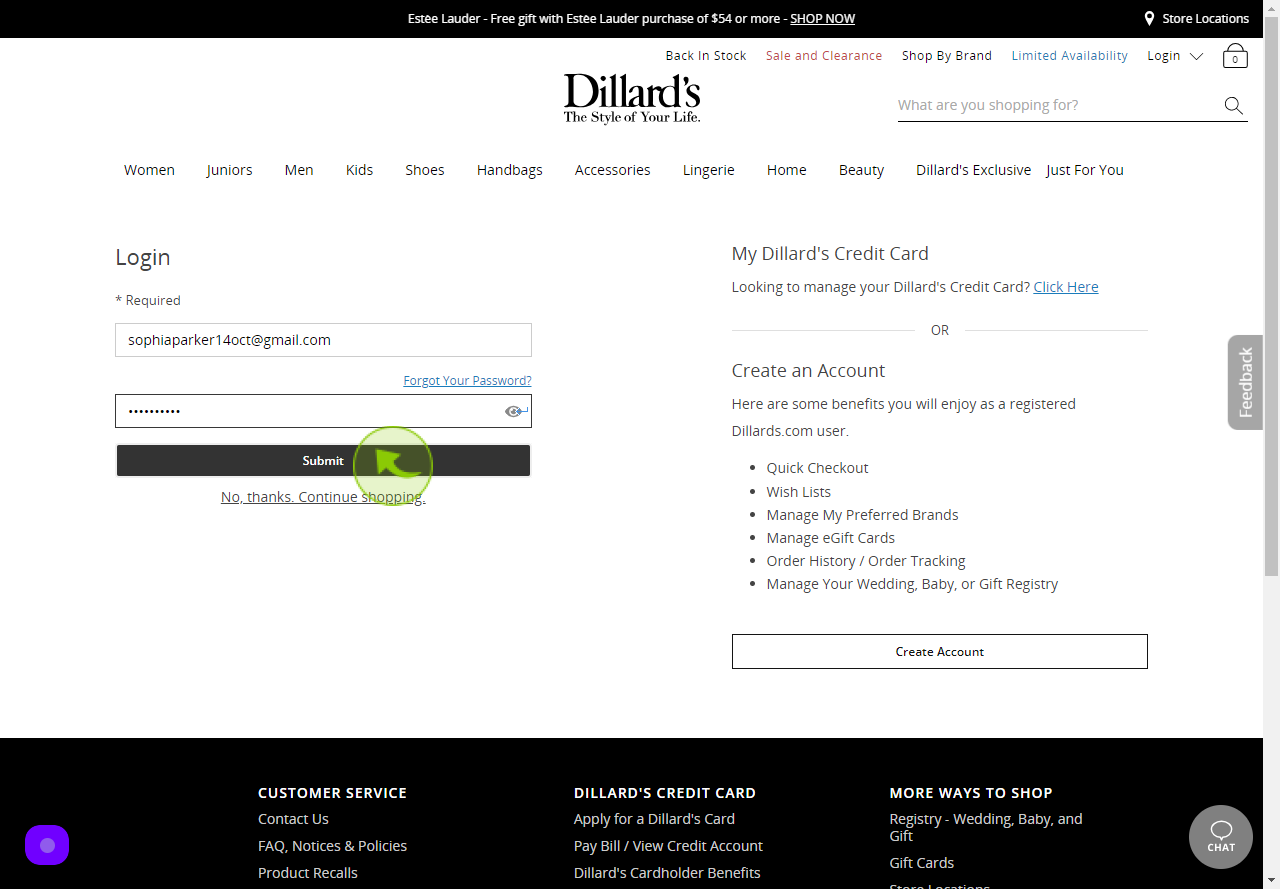Open the Accessories menu
1280x889 pixels.
(x=613, y=170)
